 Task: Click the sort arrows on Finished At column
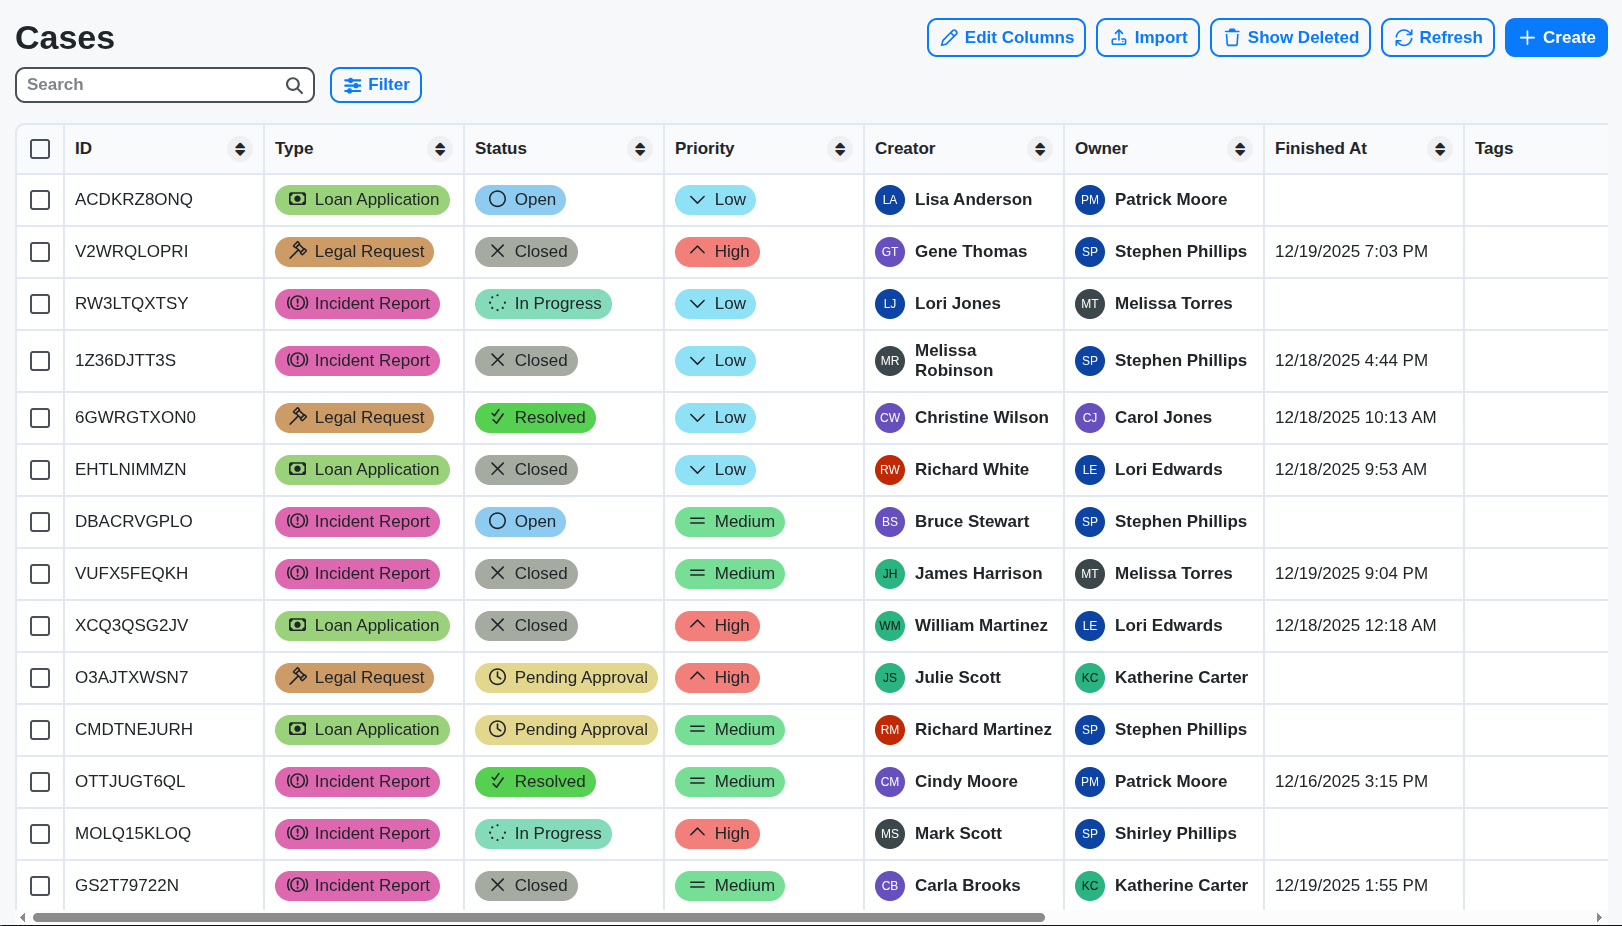coord(1440,148)
